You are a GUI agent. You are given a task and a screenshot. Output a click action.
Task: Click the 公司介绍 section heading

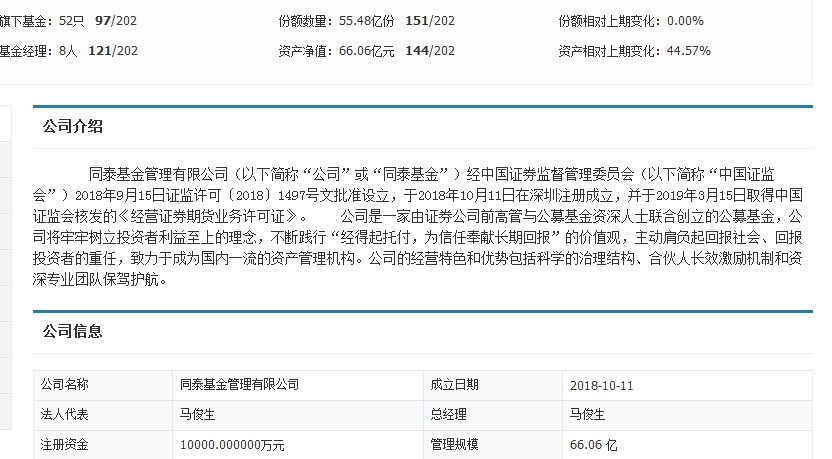coord(73,126)
